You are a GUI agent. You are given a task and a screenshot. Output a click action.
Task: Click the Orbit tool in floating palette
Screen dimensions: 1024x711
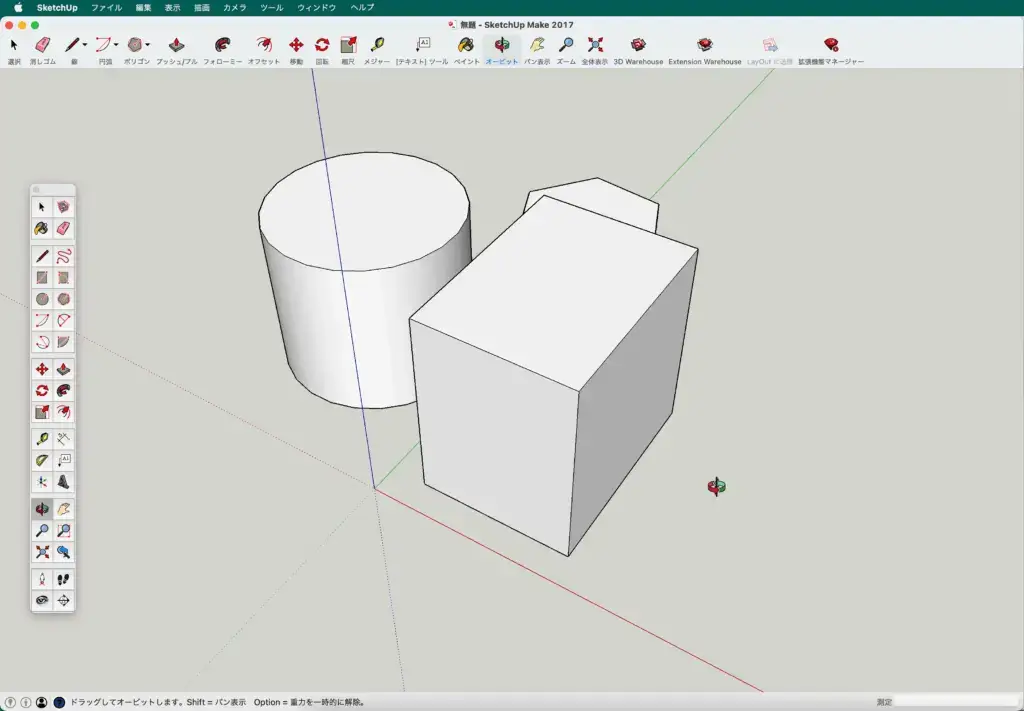(x=42, y=509)
